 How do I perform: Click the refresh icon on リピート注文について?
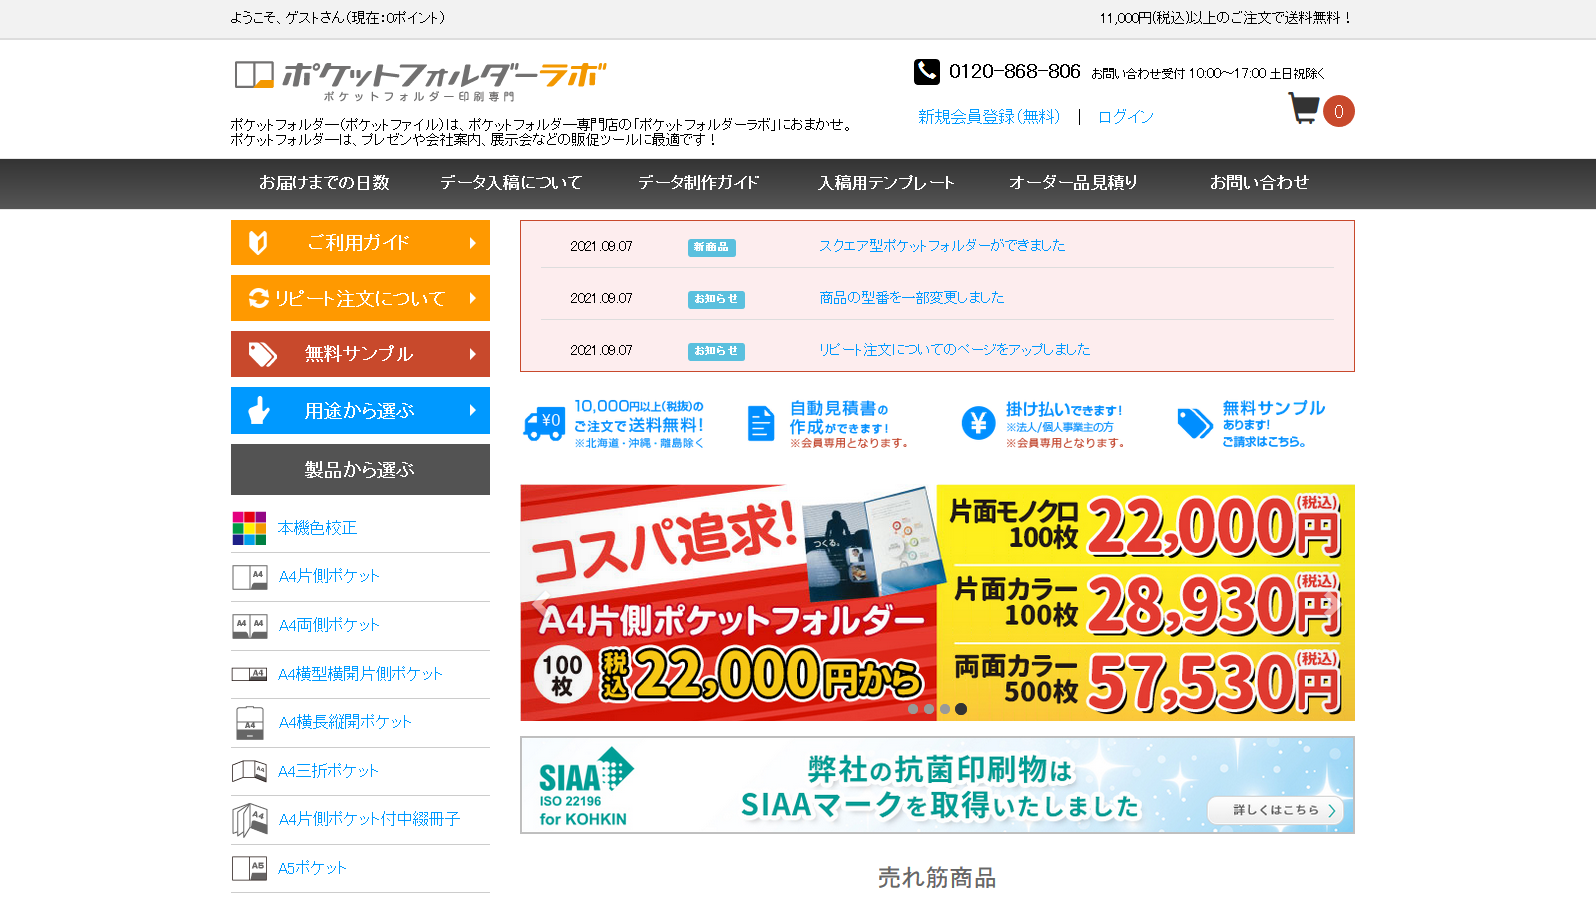point(259,298)
